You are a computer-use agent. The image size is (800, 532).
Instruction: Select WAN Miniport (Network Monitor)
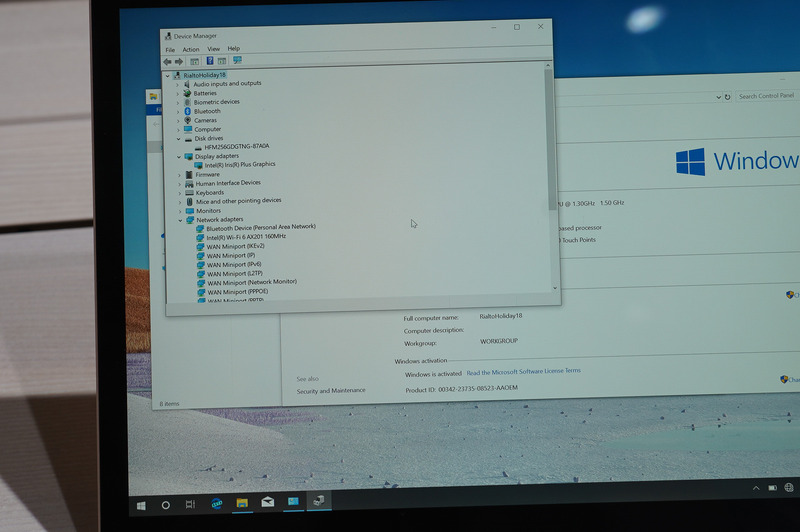click(252, 282)
